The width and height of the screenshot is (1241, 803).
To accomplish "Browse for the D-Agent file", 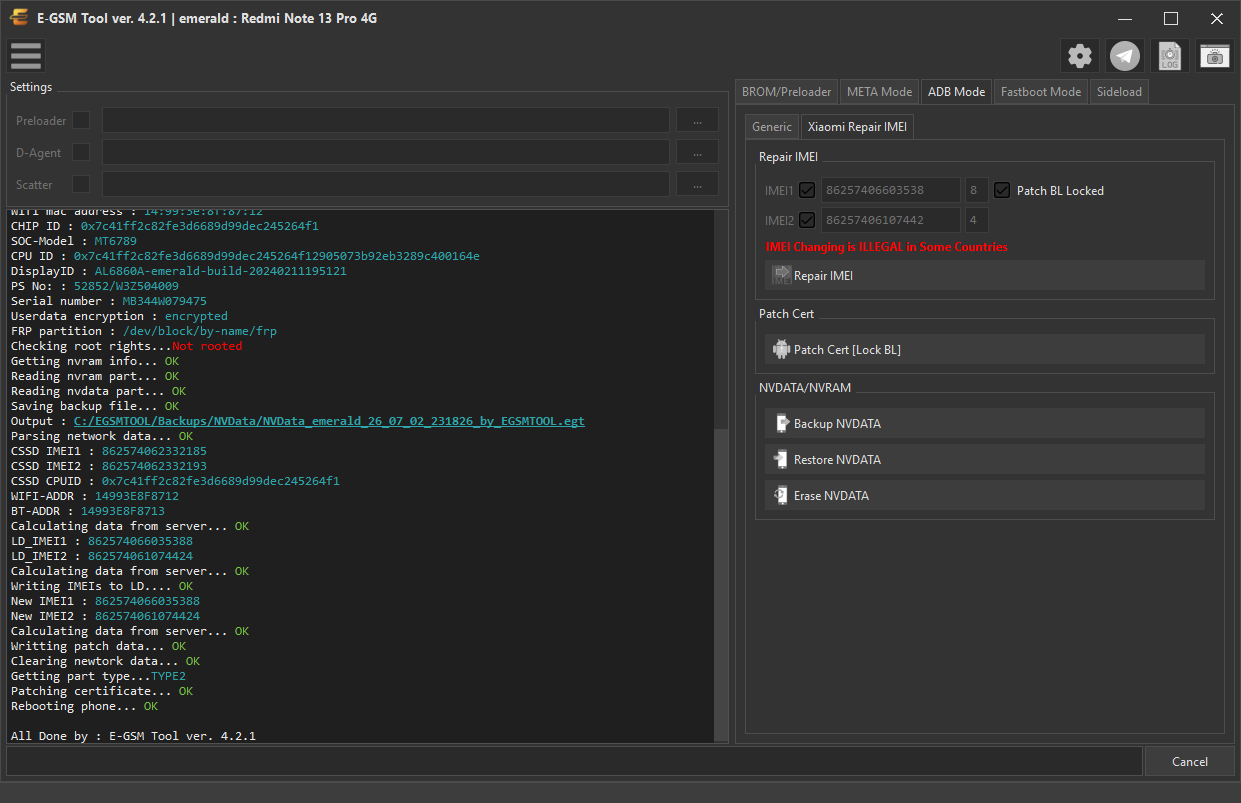I will [x=697, y=152].
